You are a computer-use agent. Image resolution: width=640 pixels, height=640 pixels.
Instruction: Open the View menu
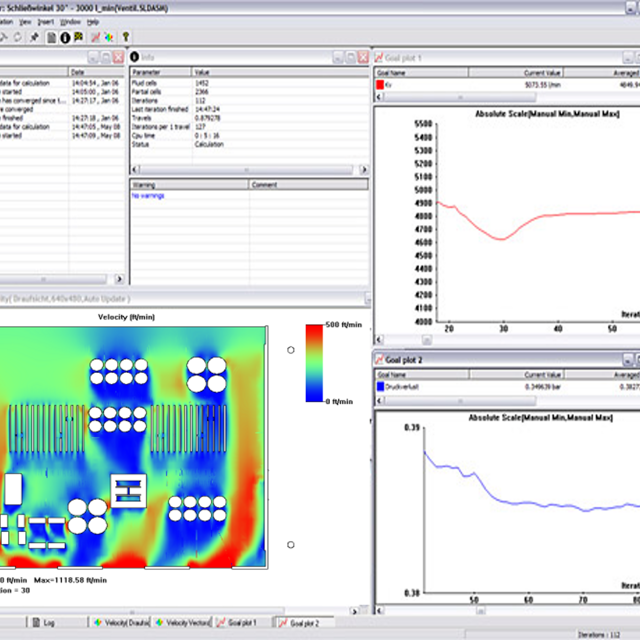coord(25,21)
